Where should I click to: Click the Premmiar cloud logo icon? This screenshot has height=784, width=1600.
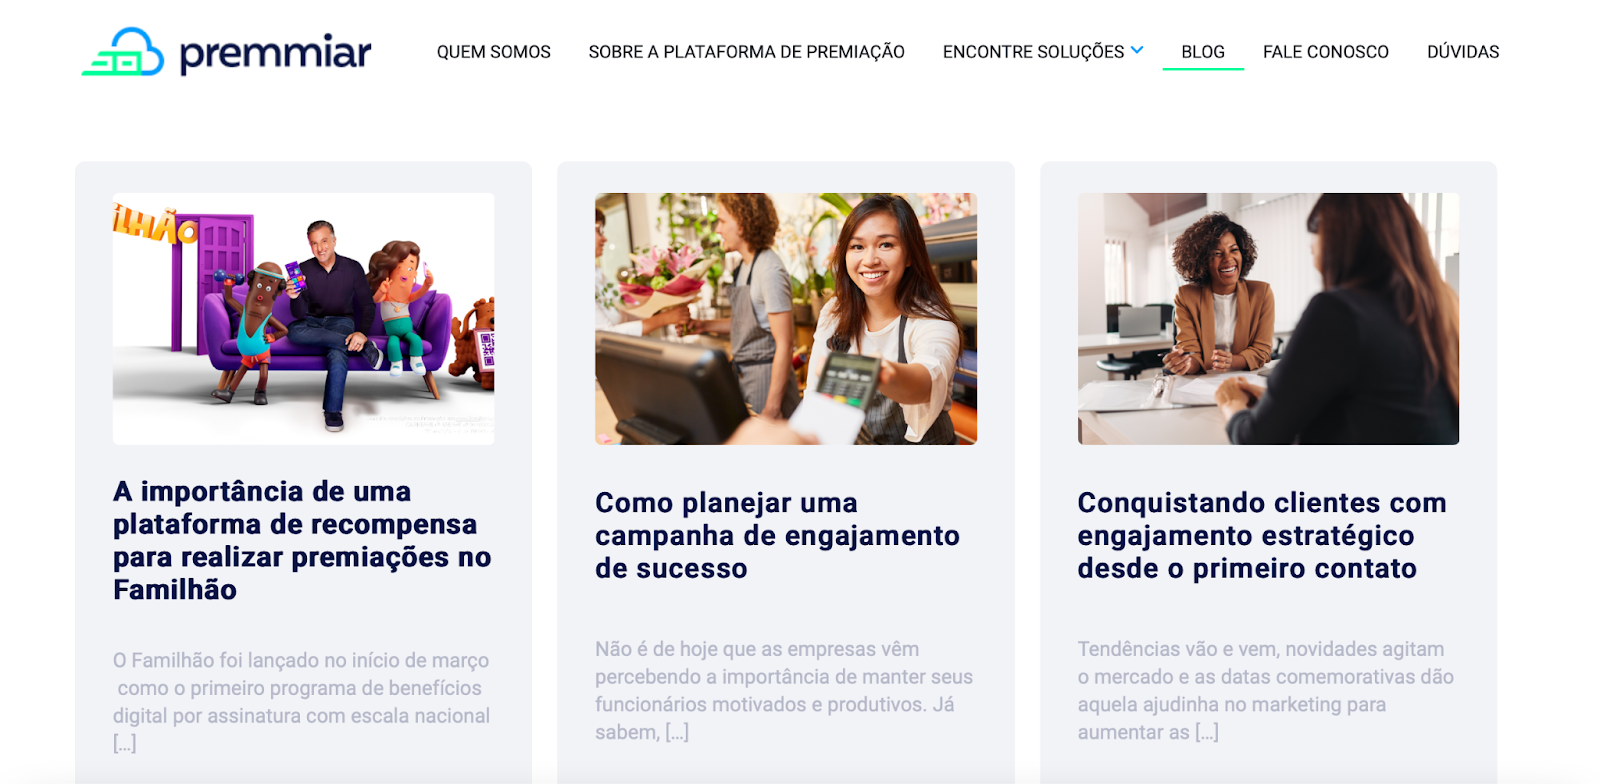point(123,52)
